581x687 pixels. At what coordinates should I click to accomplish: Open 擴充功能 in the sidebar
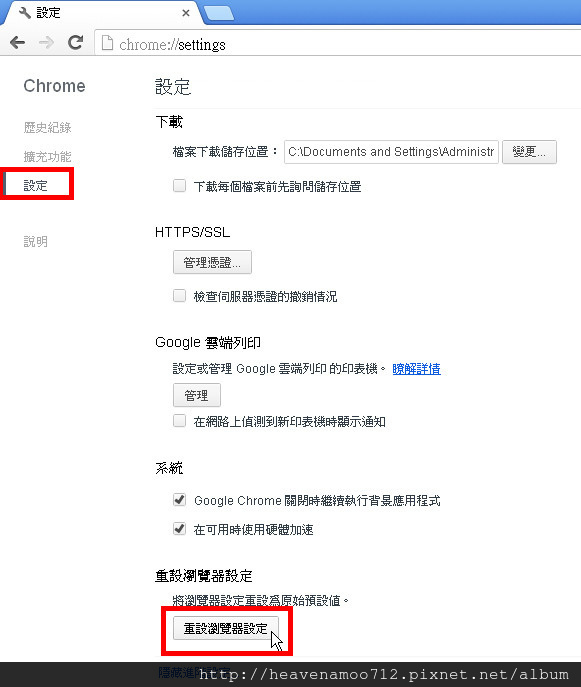pyautogui.click(x=47, y=156)
